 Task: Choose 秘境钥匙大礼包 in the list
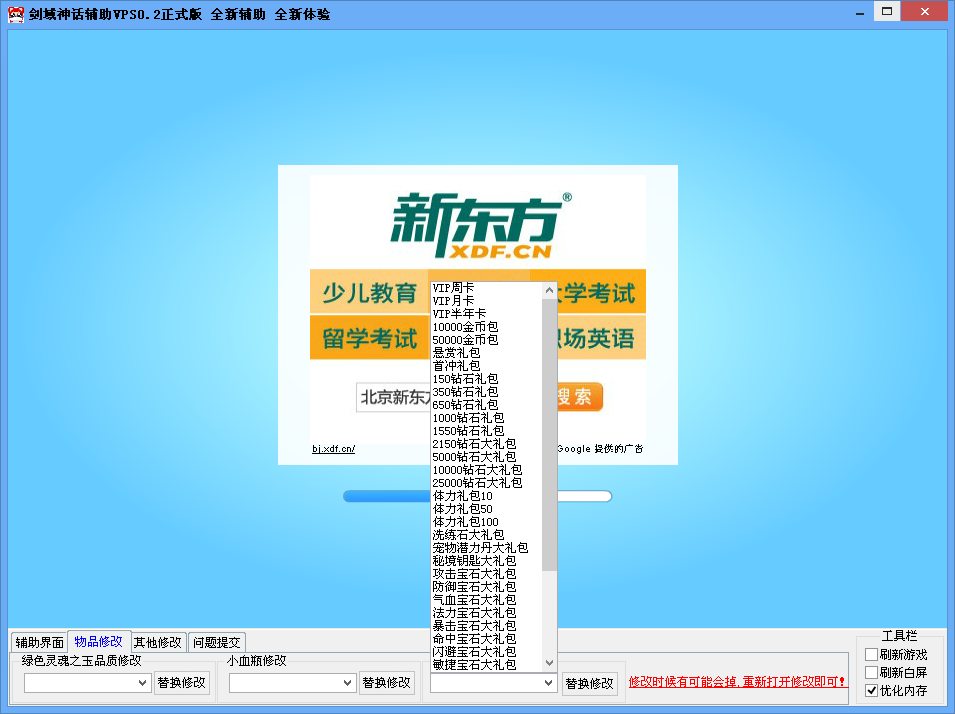pos(486,560)
